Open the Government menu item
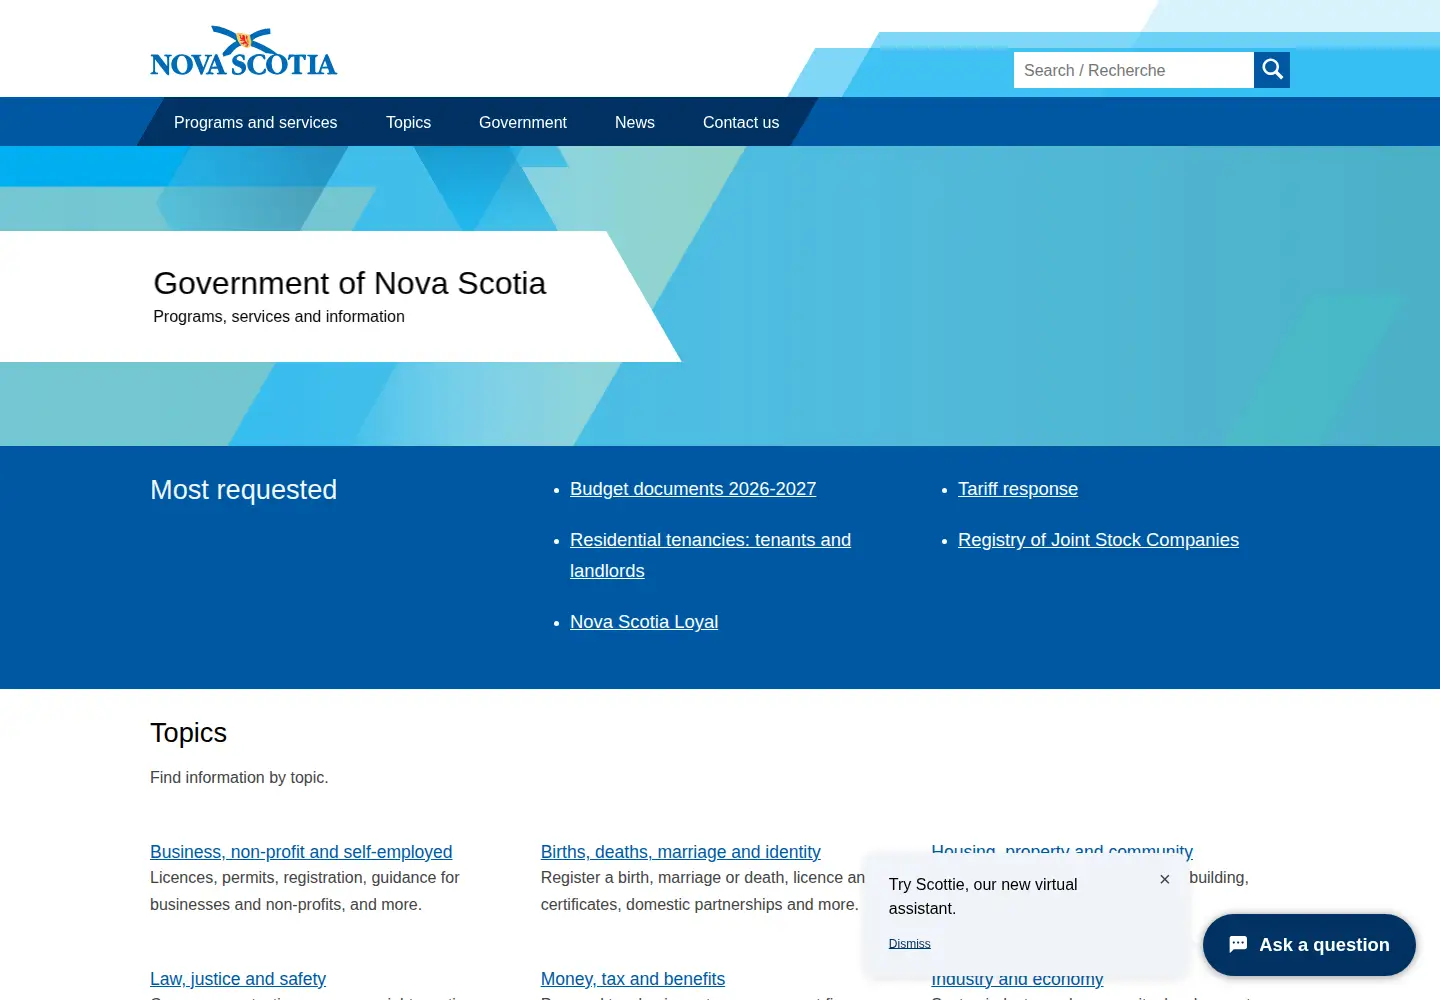This screenshot has width=1440, height=1000. click(523, 122)
